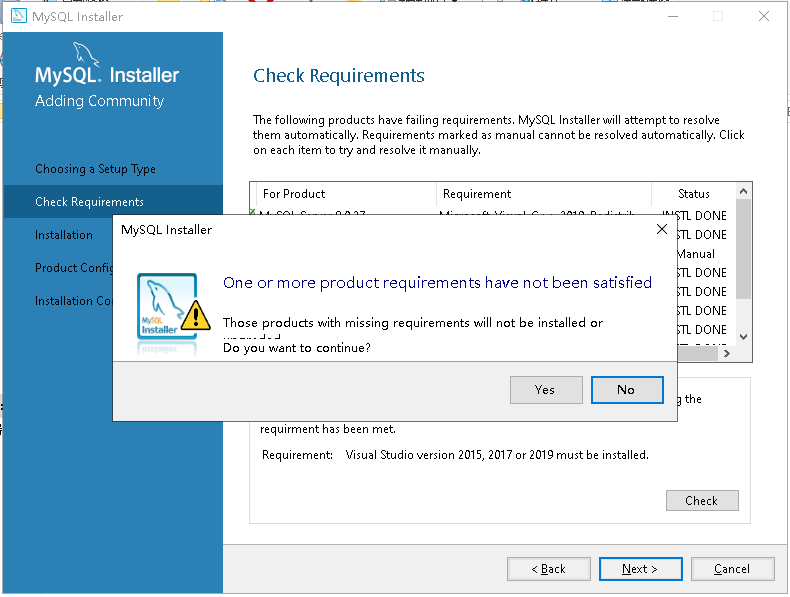Image resolution: width=790 pixels, height=597 pixels.
Task: Go Back to the previous step
Action: pos(549,569)
